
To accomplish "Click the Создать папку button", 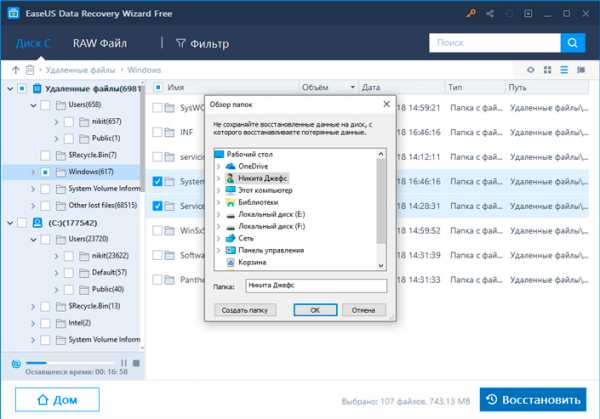I will click(x=245, y=310).
